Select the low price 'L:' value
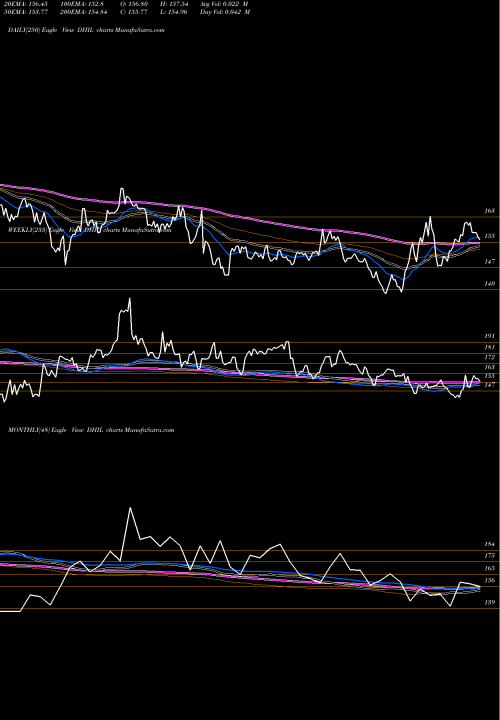 [174, 12]
